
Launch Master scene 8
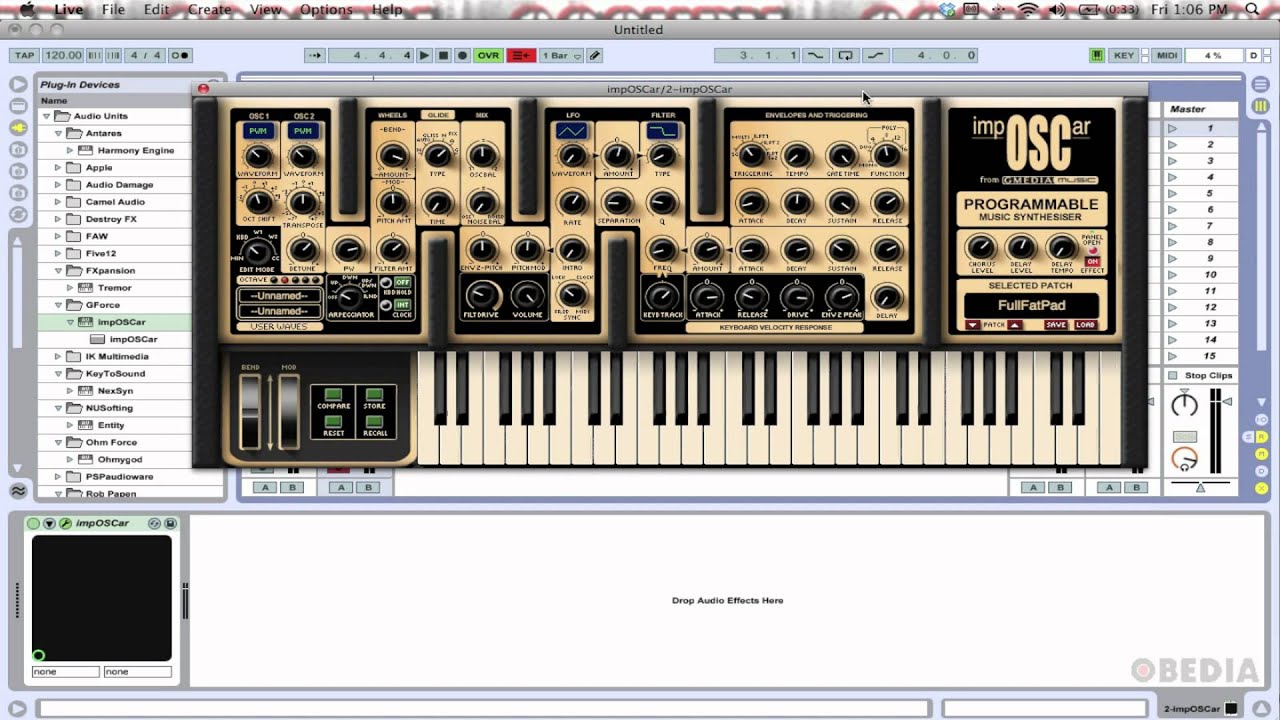coord(1173,242)
